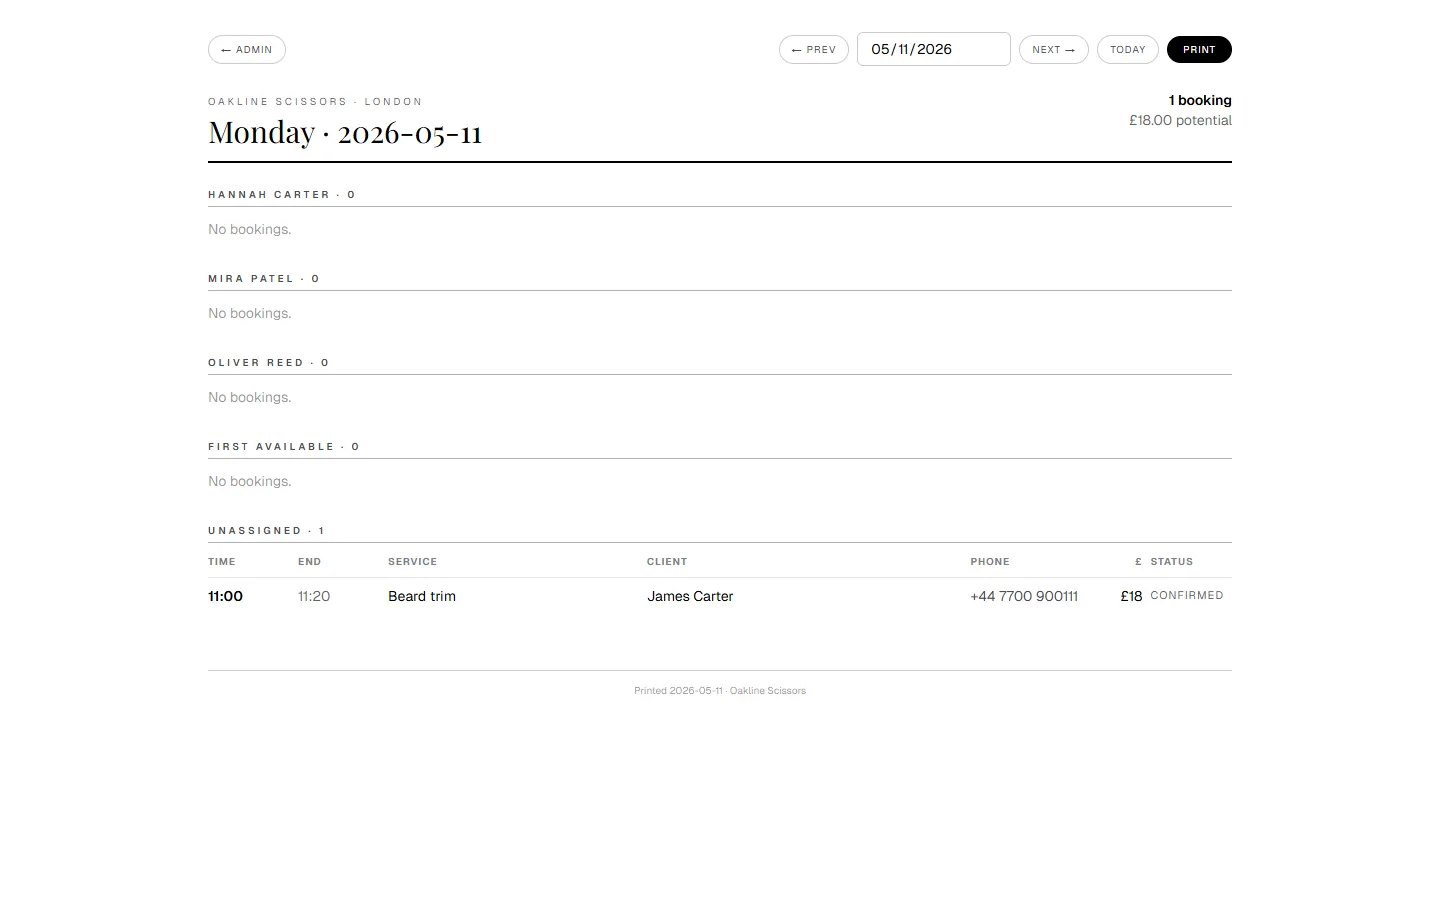Click the CONFIRMED status label
Screen dimensions: 1440x900
(1187, 595)
